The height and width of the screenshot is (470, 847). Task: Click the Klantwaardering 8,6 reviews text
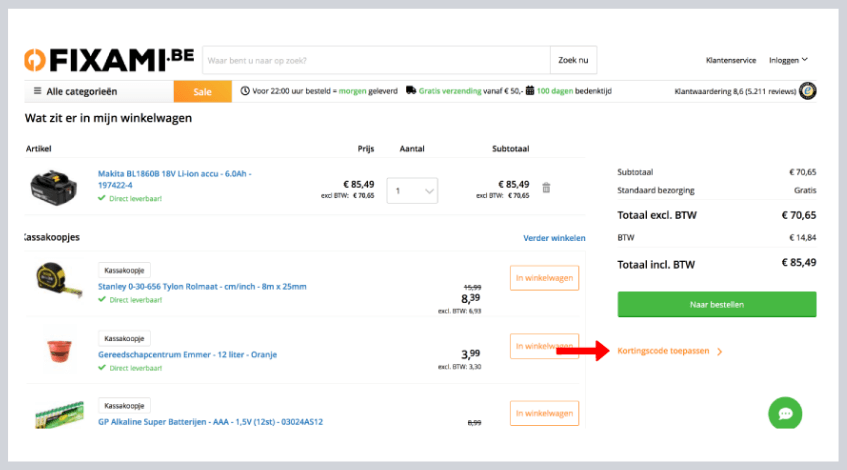[x=735, y=91]
